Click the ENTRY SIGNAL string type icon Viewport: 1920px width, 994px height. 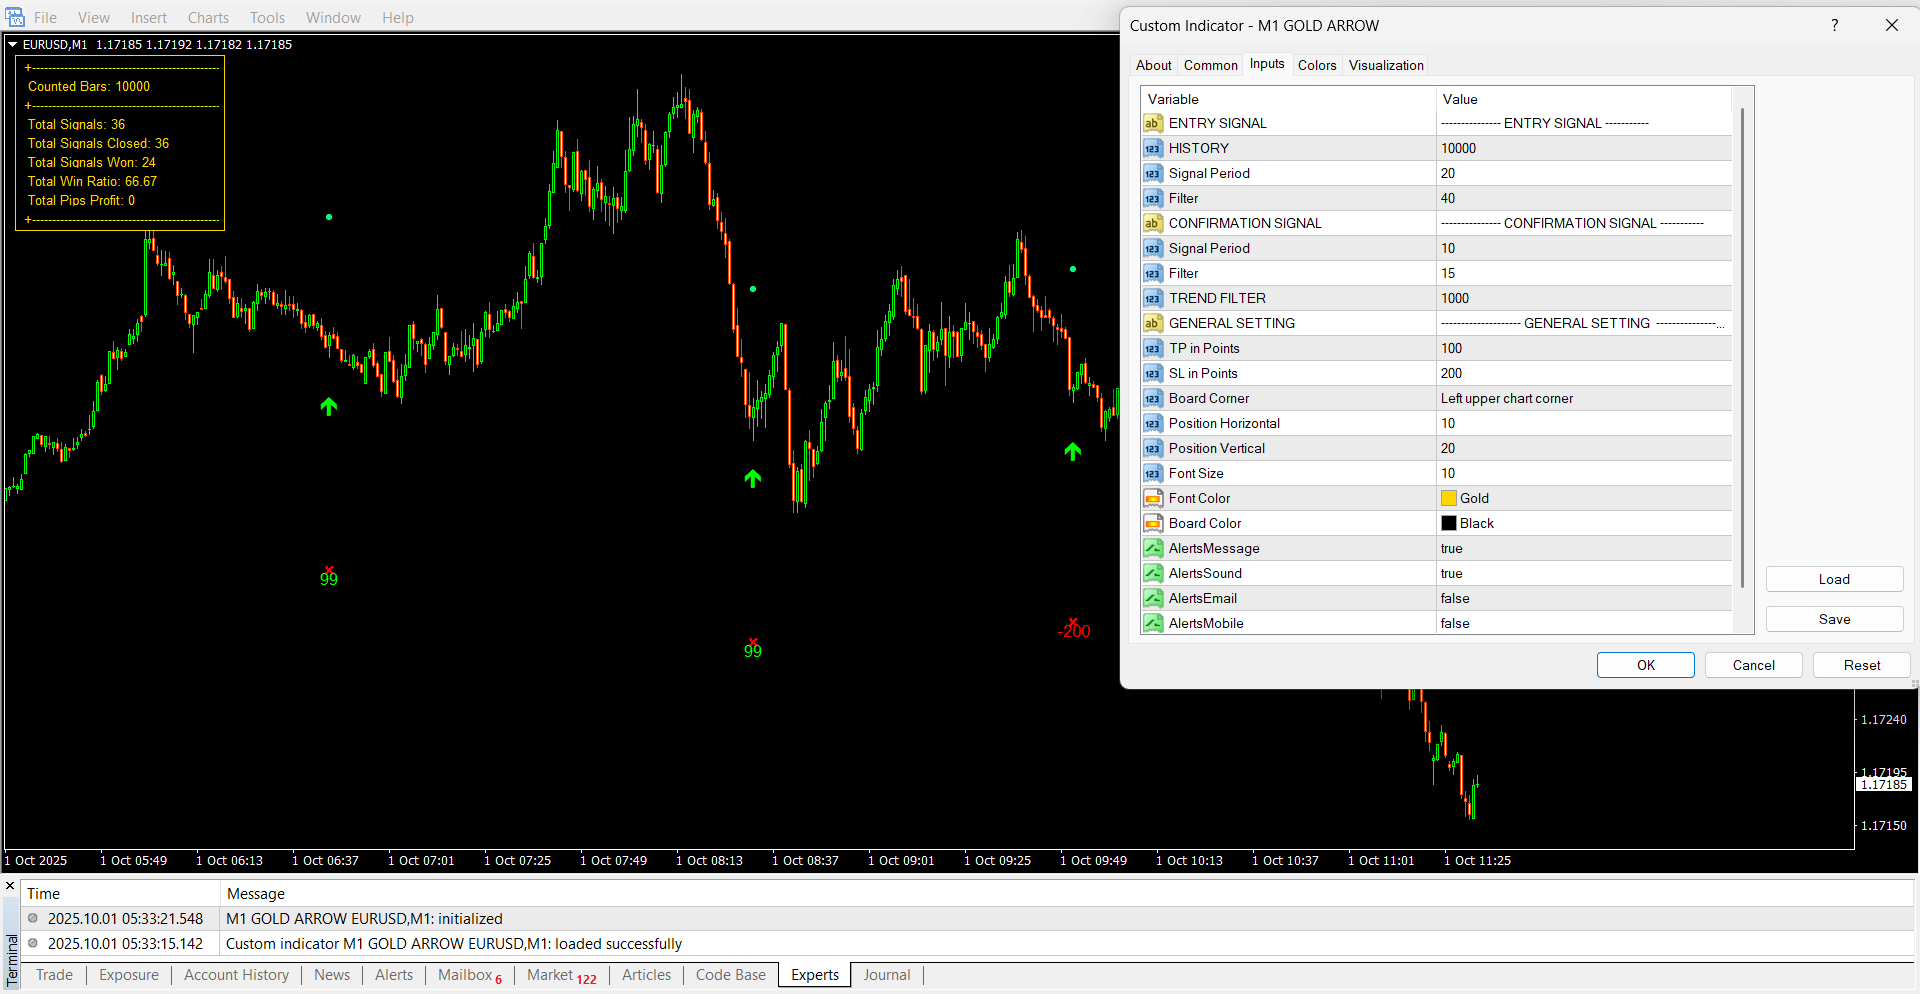pos(1153,123)
